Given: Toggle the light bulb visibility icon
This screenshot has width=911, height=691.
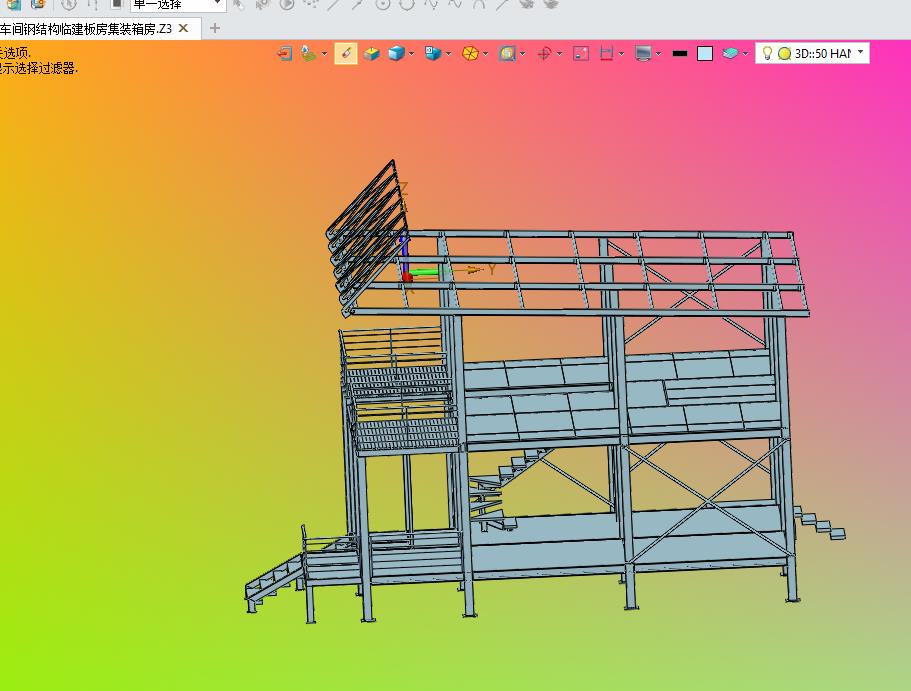Looking at the screenshot, I should click(x=767, y=53).
